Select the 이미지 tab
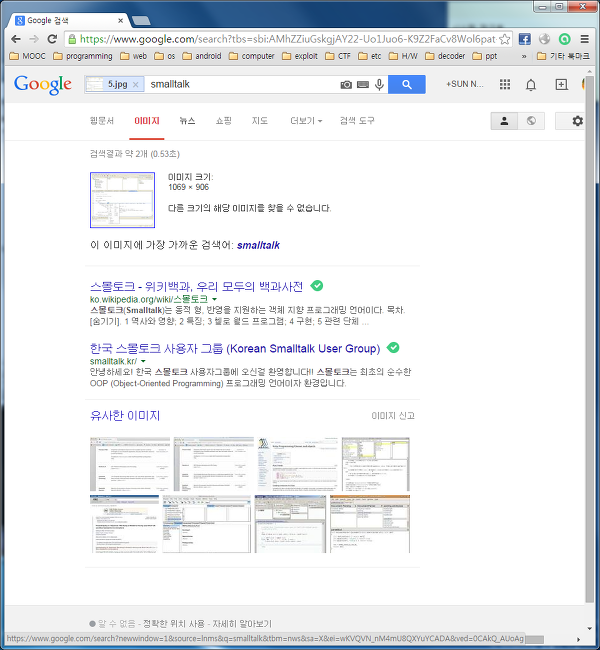Image resolution: width=600 pixels, height=650 pixels. pyautogui.click(x=147, y=121)
